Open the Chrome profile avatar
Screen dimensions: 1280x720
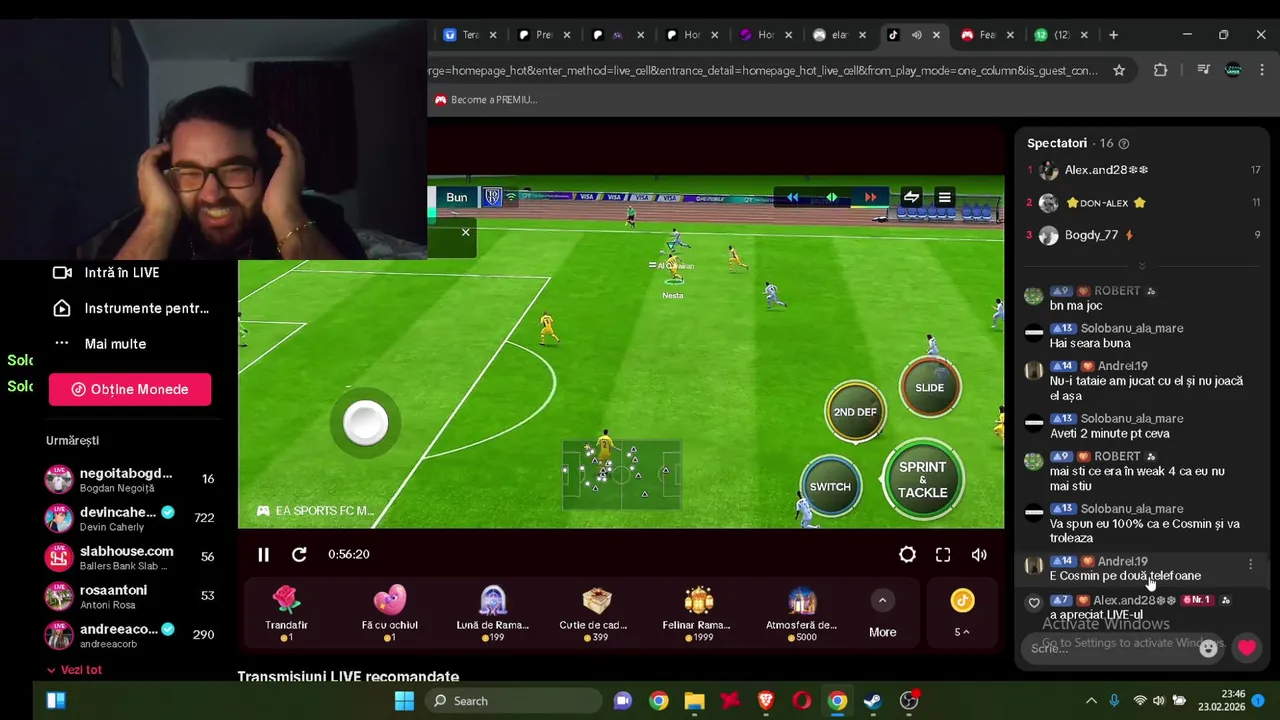click(1233, 70)
